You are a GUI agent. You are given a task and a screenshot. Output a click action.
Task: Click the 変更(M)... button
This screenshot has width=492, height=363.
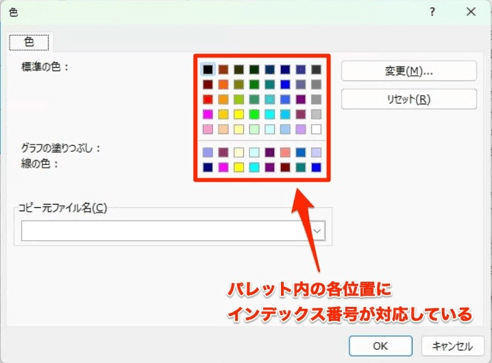pyautogui.click(x=409, y=71)
